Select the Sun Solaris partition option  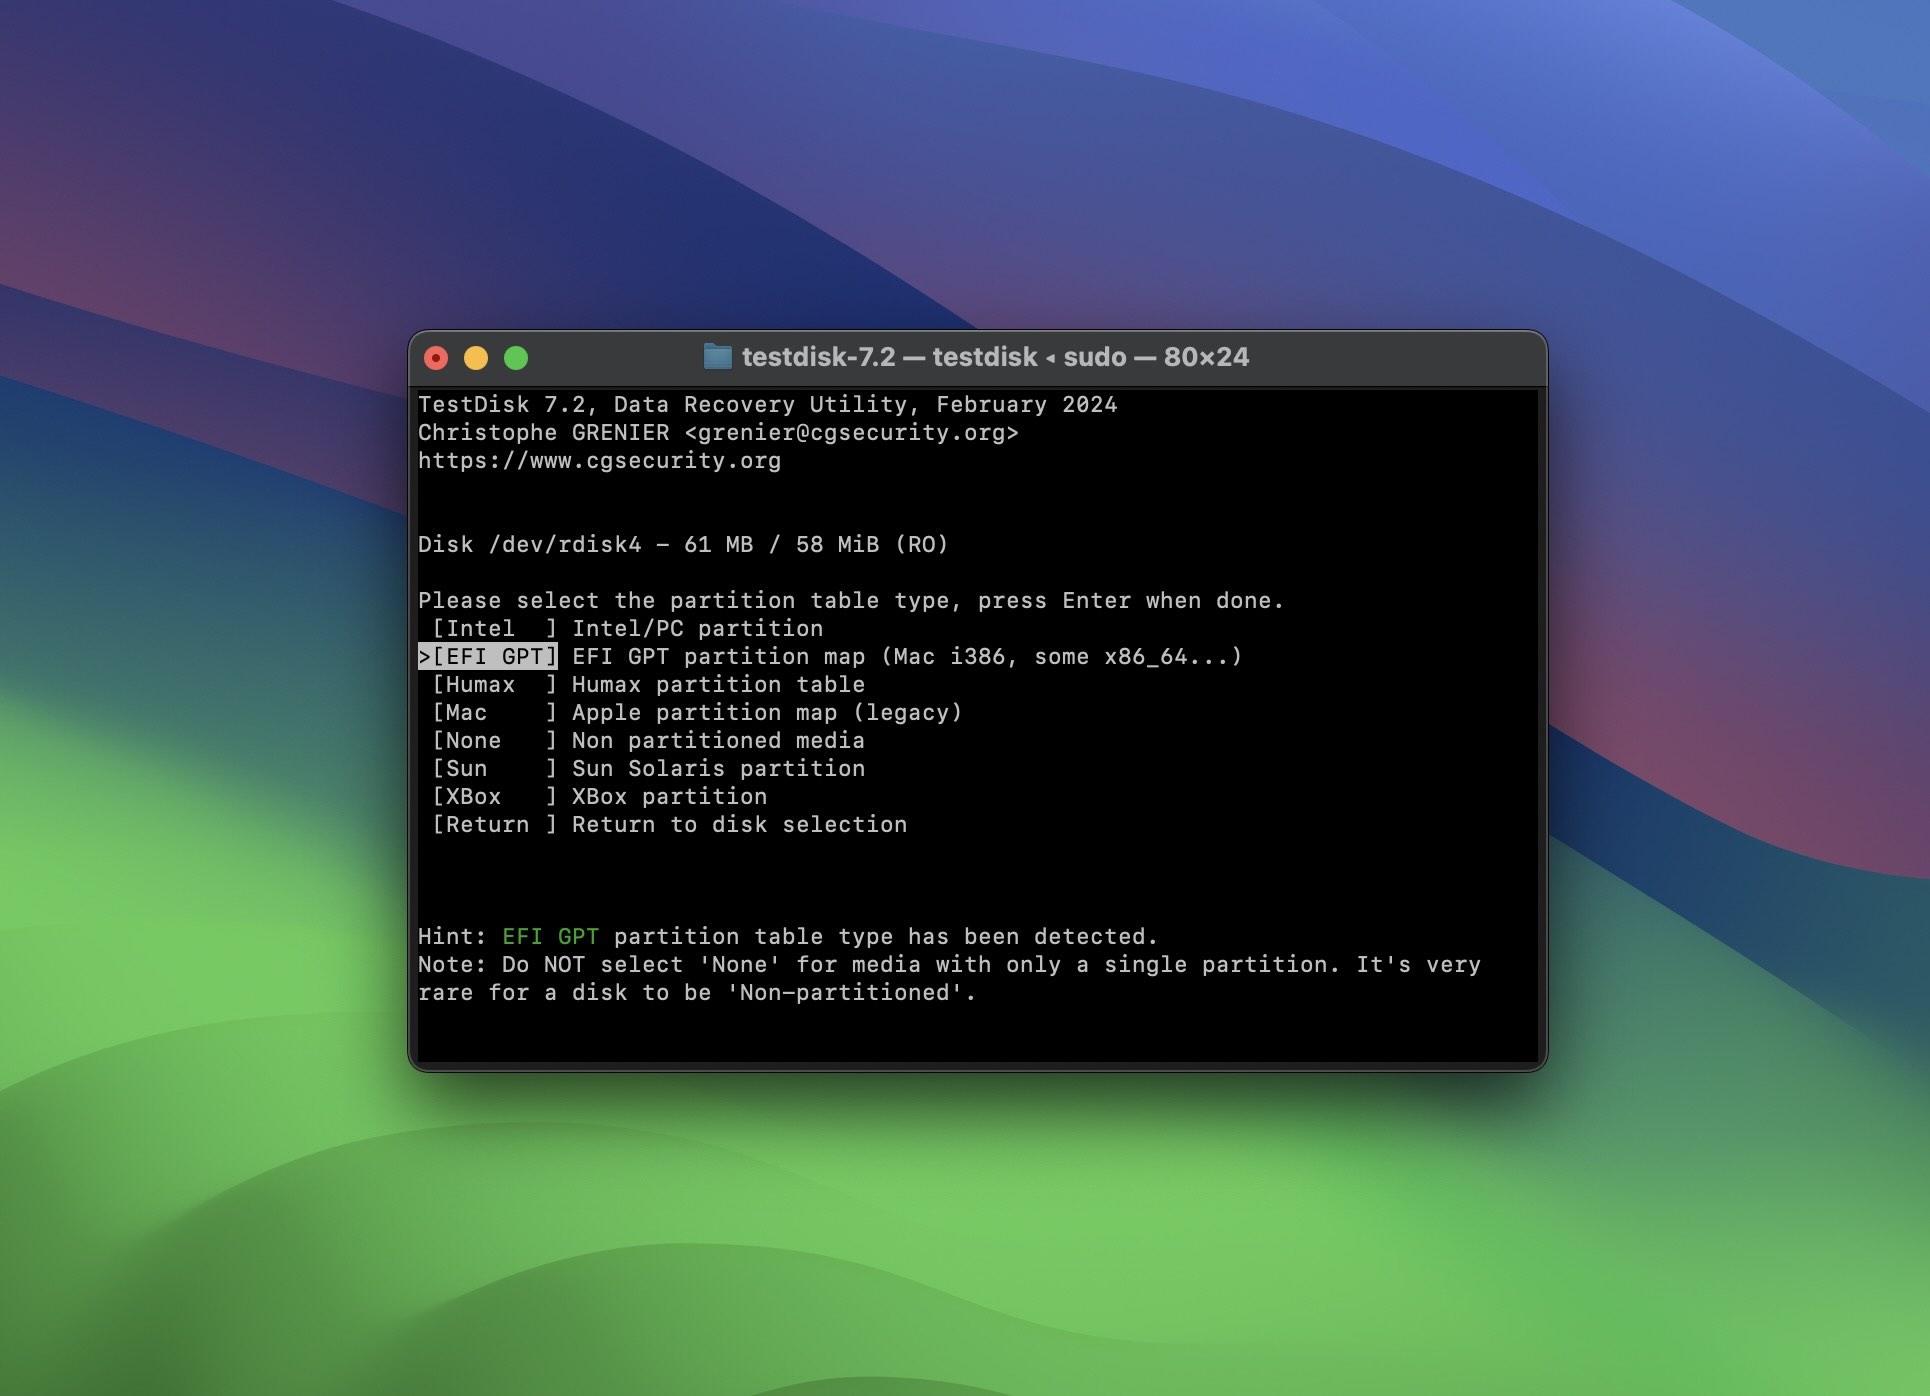pyautogui.click(x=648, y=769)
